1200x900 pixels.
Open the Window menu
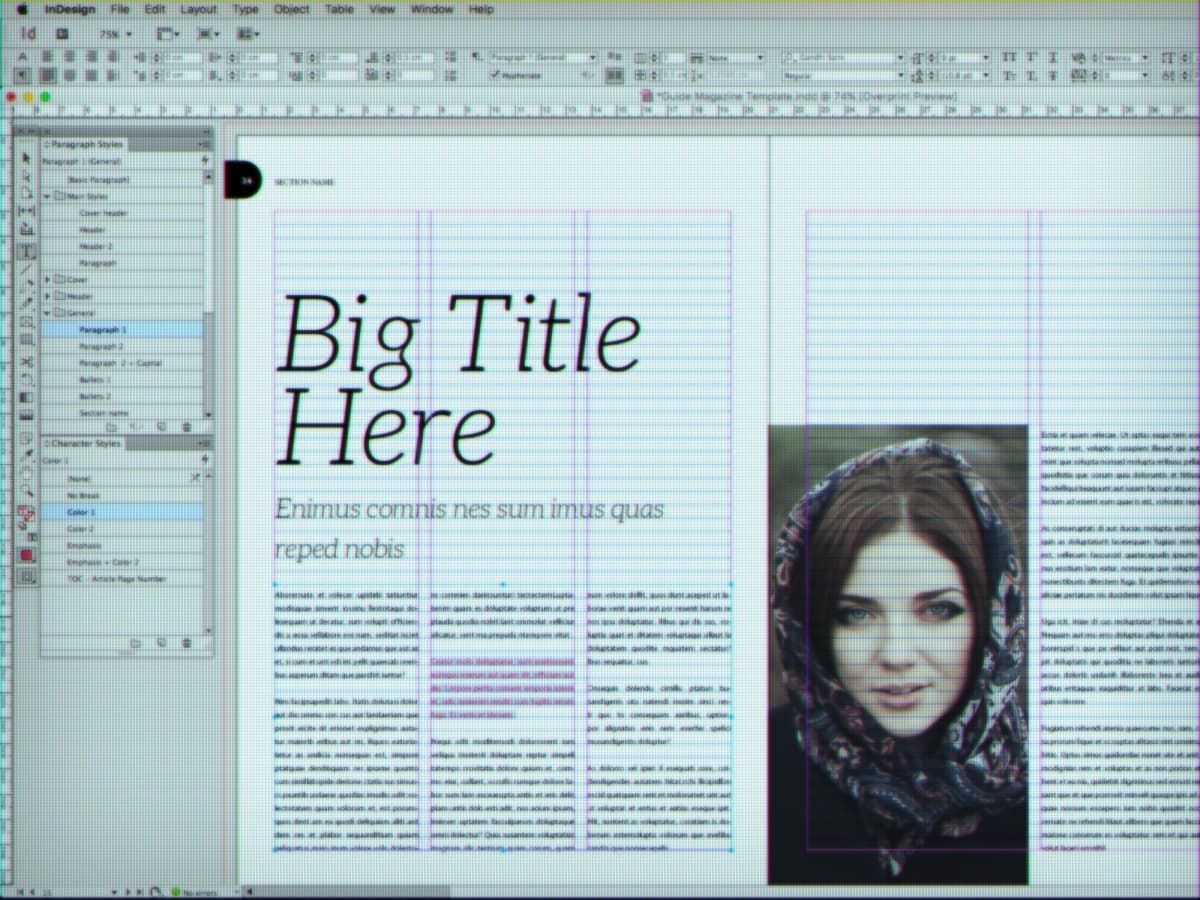coord(432,9)
